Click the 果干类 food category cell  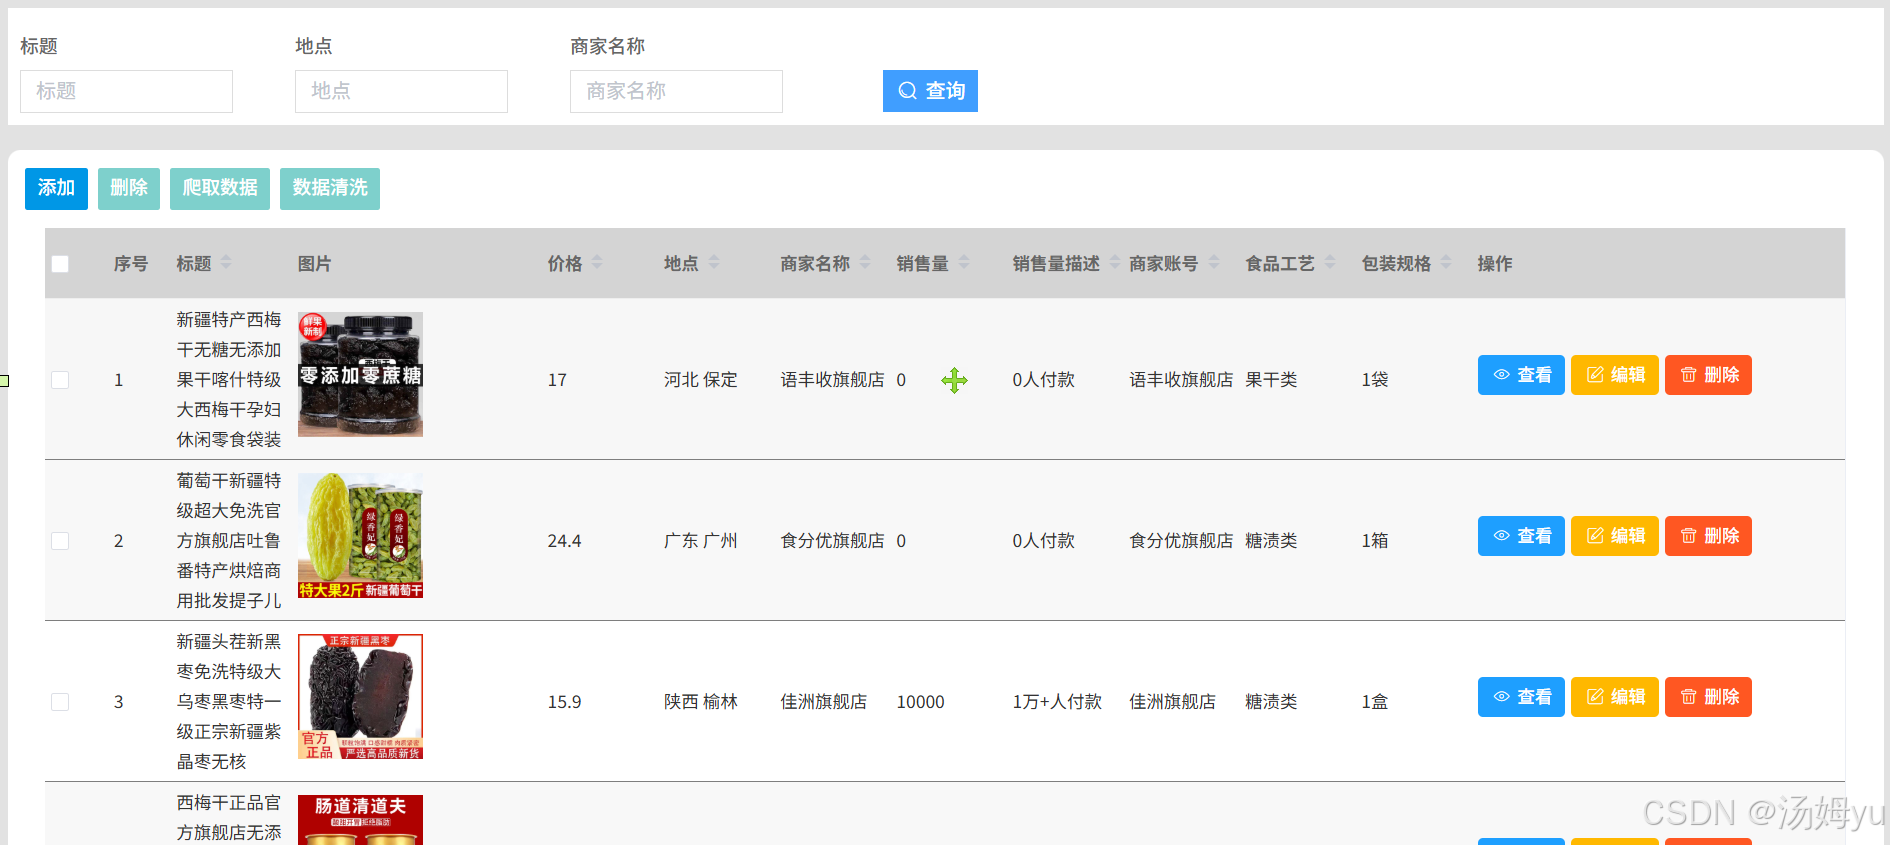[x=1271, y=380]
